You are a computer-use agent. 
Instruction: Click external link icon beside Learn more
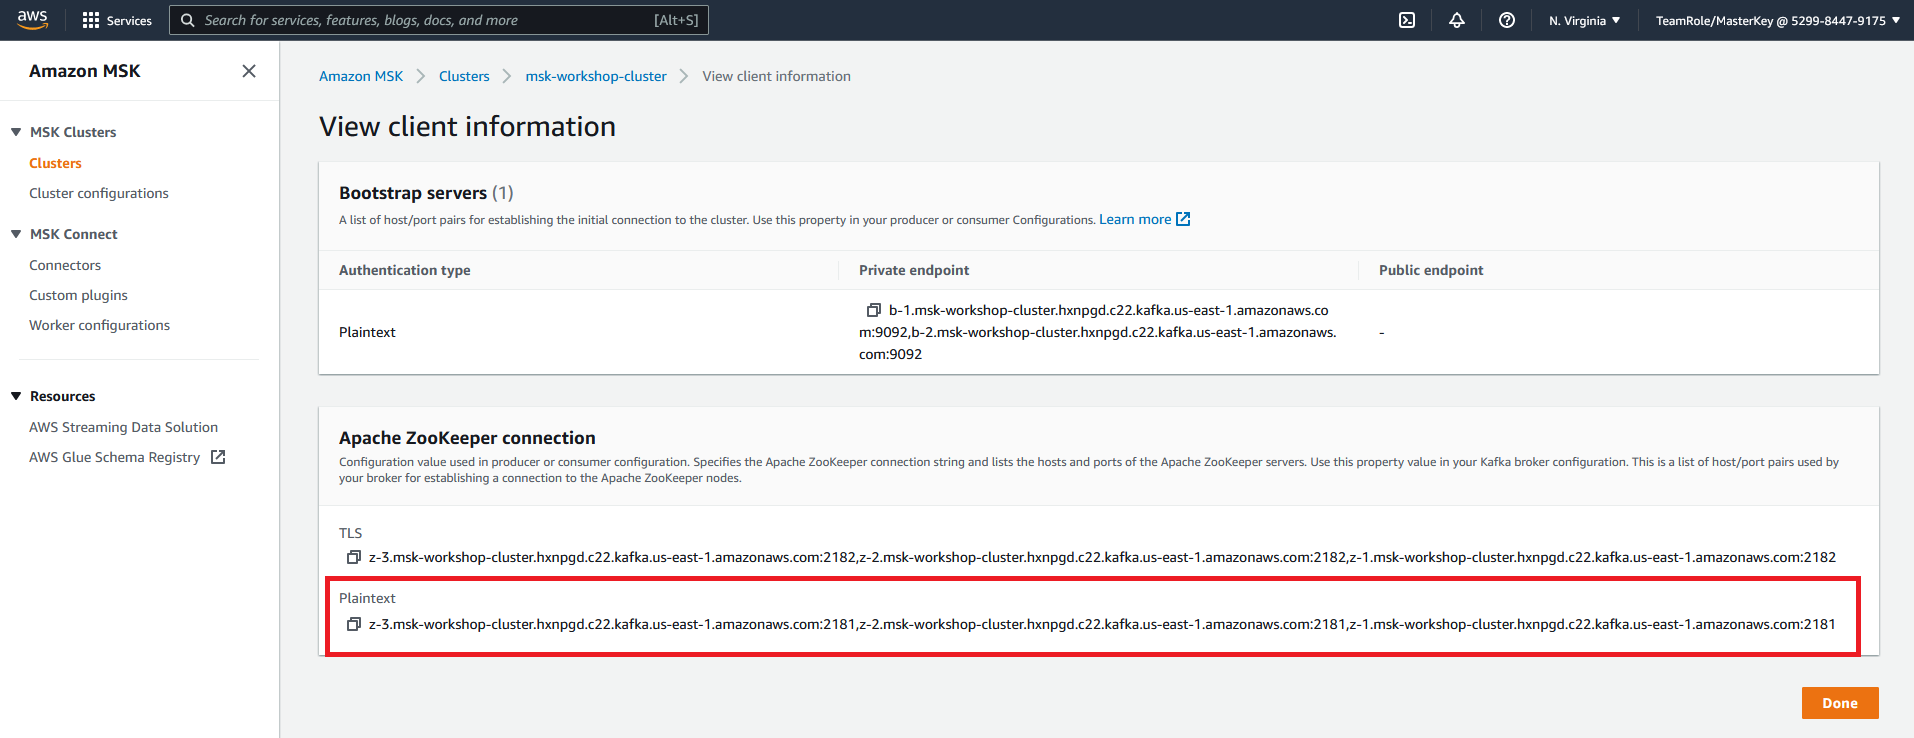point(1183,219)
